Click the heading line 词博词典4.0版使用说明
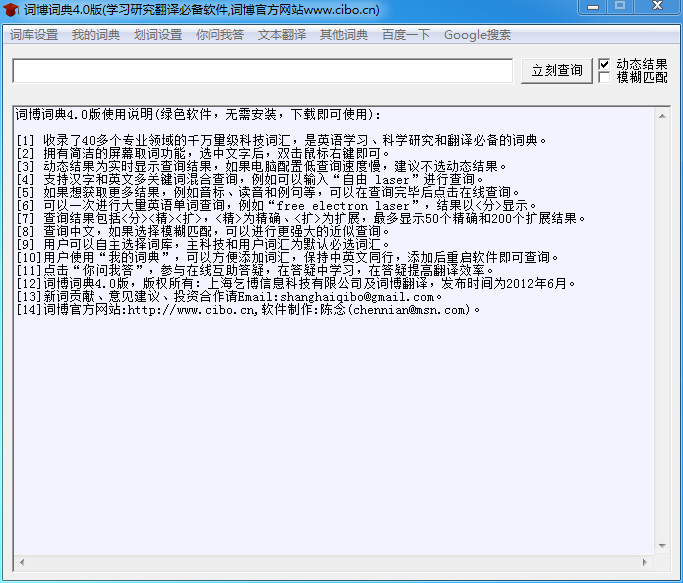683x583 pixels. (198, 115)
